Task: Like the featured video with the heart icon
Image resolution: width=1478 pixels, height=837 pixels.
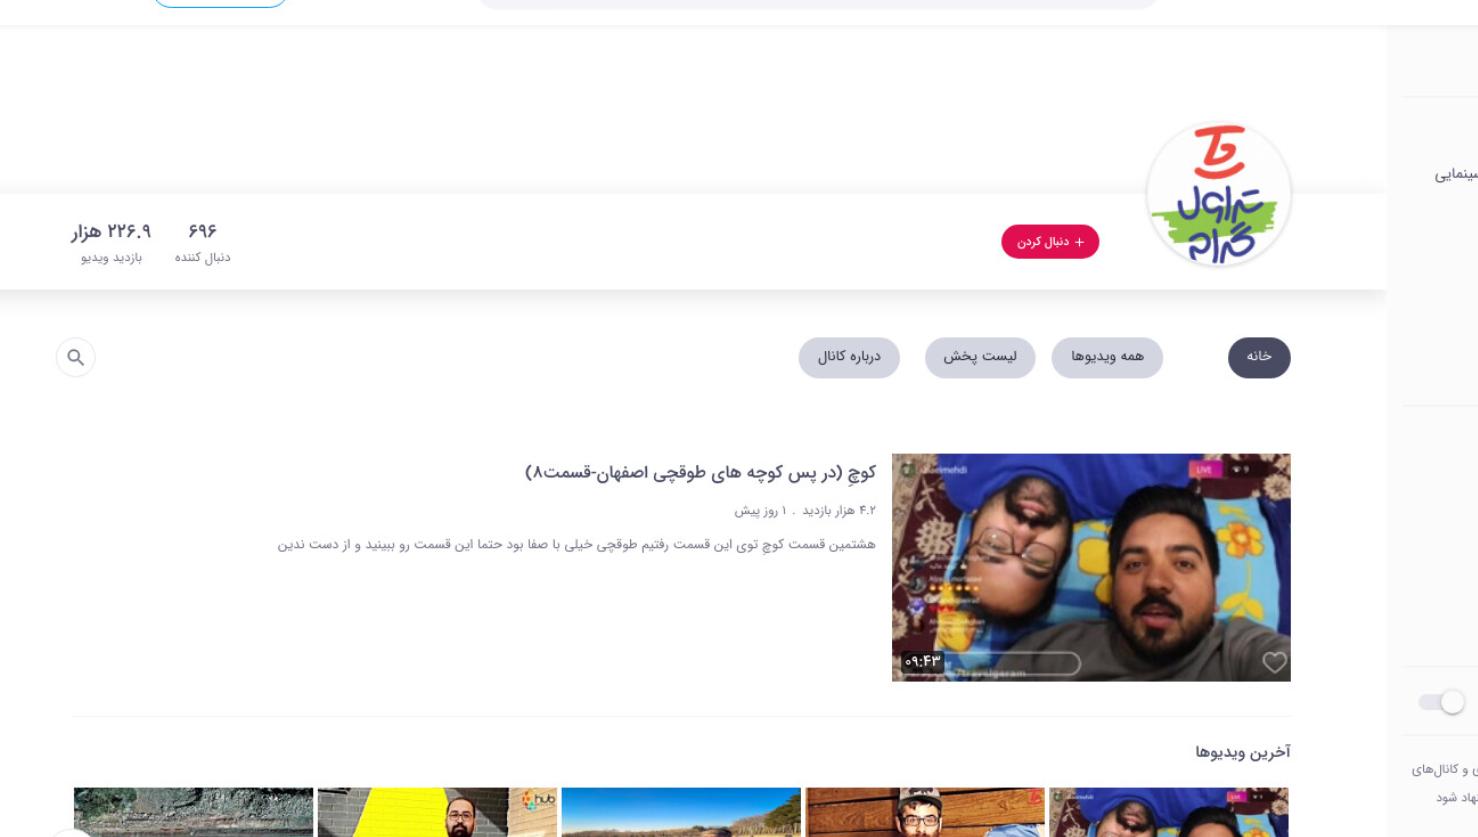Action: pos(1274,662)
